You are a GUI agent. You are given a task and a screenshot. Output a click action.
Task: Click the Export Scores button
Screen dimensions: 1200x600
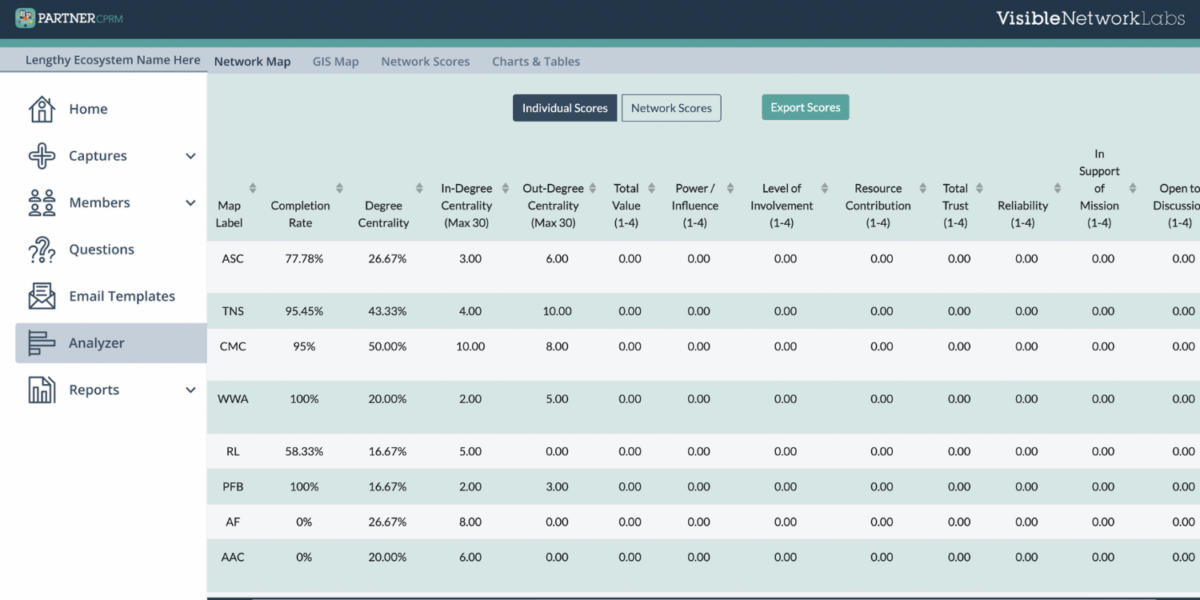805,107
